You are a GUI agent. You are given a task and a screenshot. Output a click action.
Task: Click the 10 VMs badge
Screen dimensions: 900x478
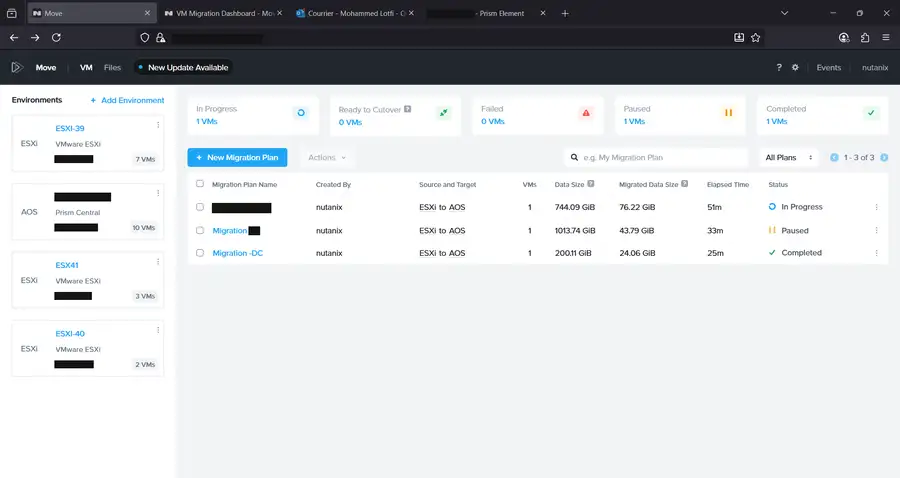pyautogui.click(x=143, y=228)
